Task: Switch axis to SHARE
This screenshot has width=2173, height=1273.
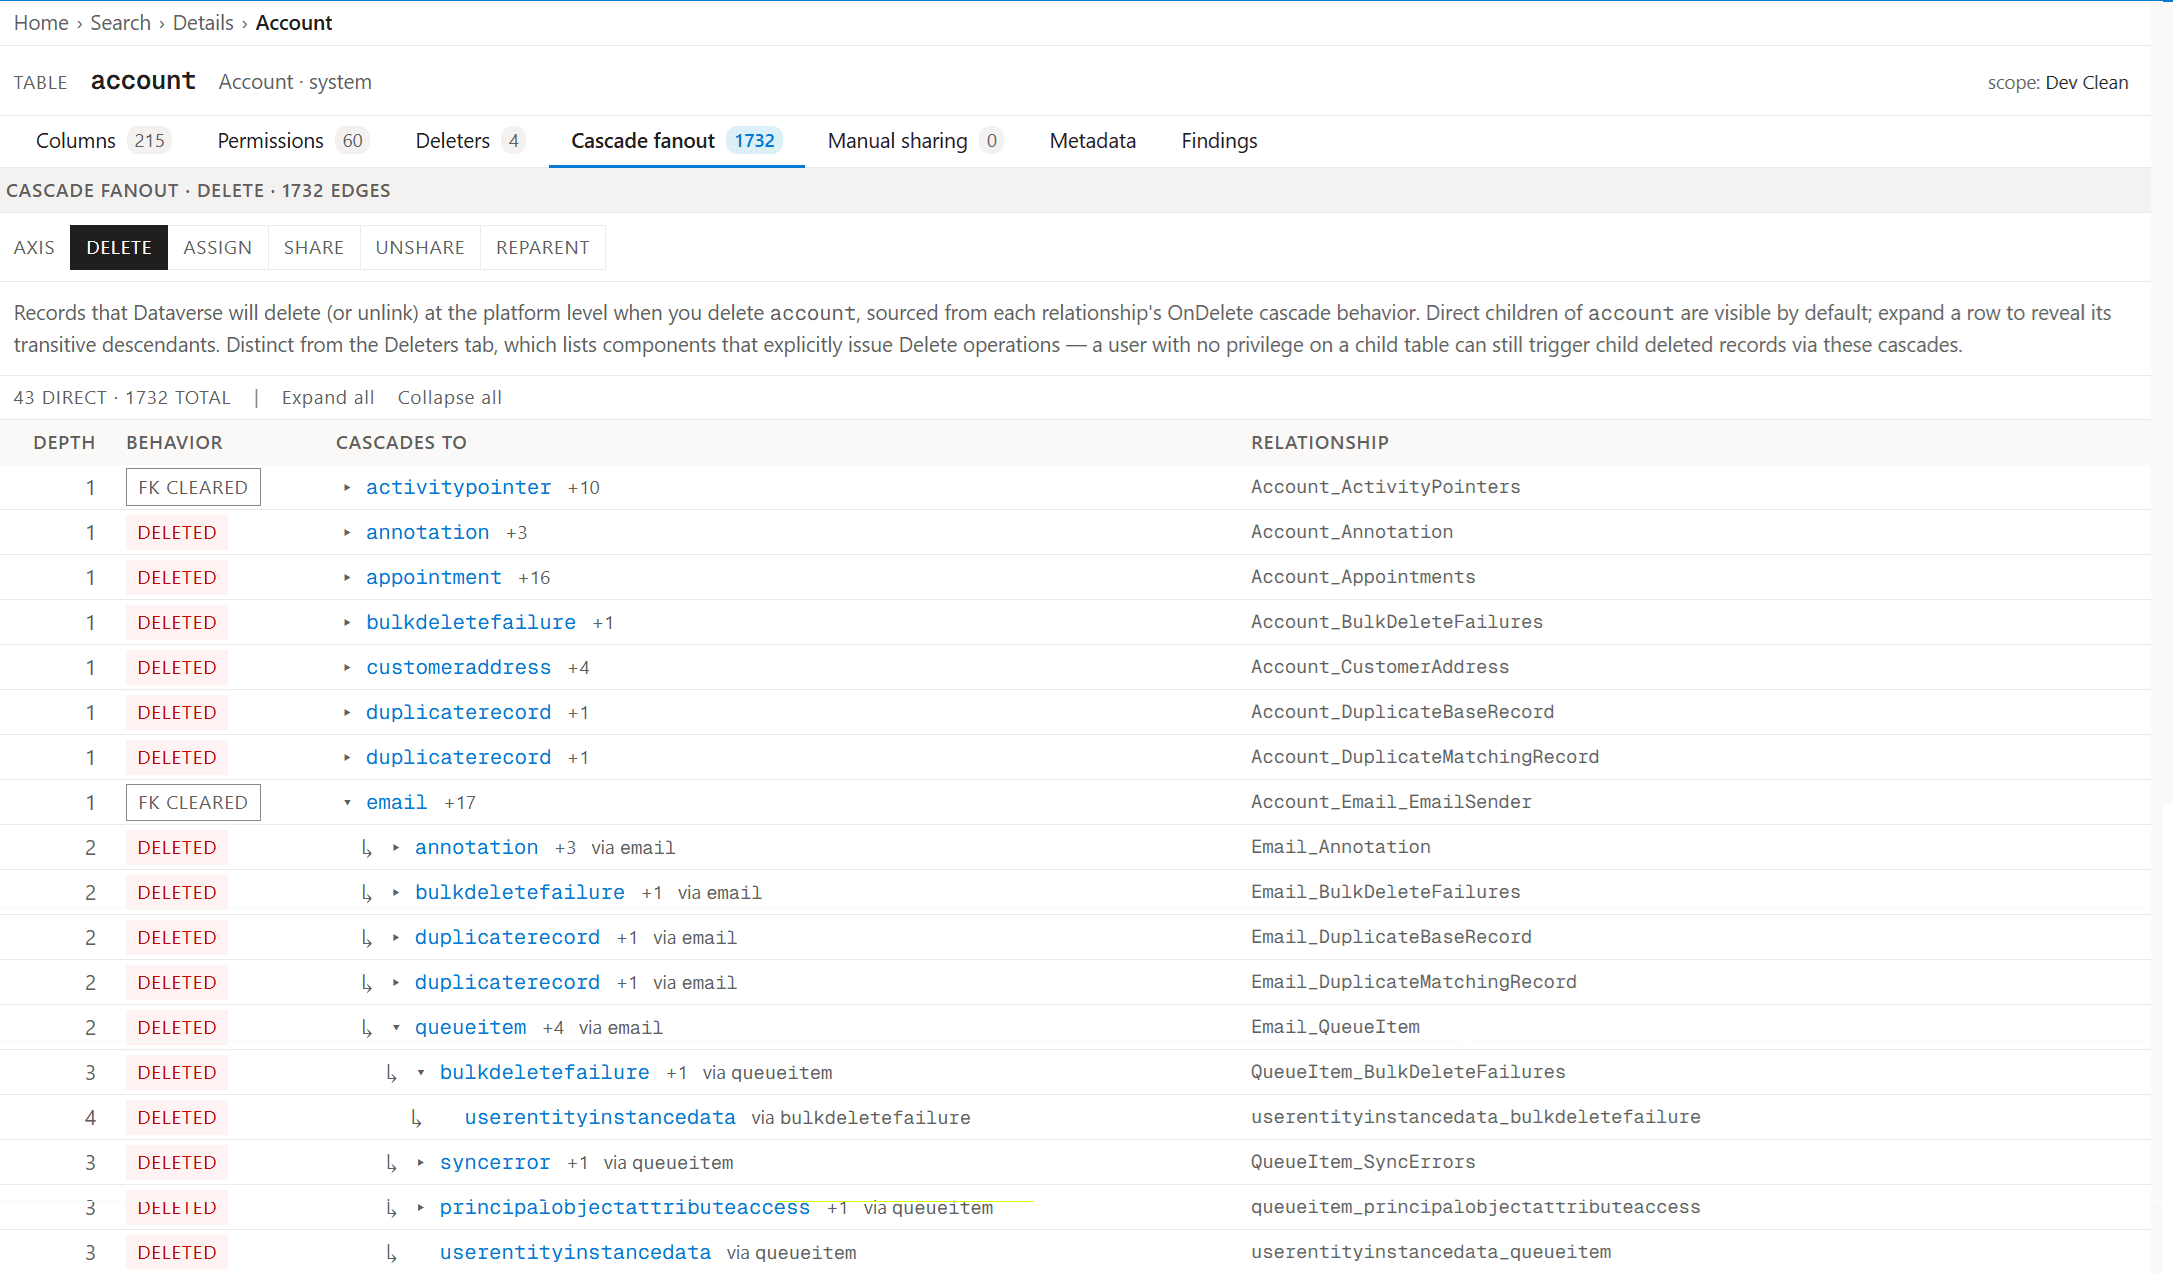Action: click(313, 248)
